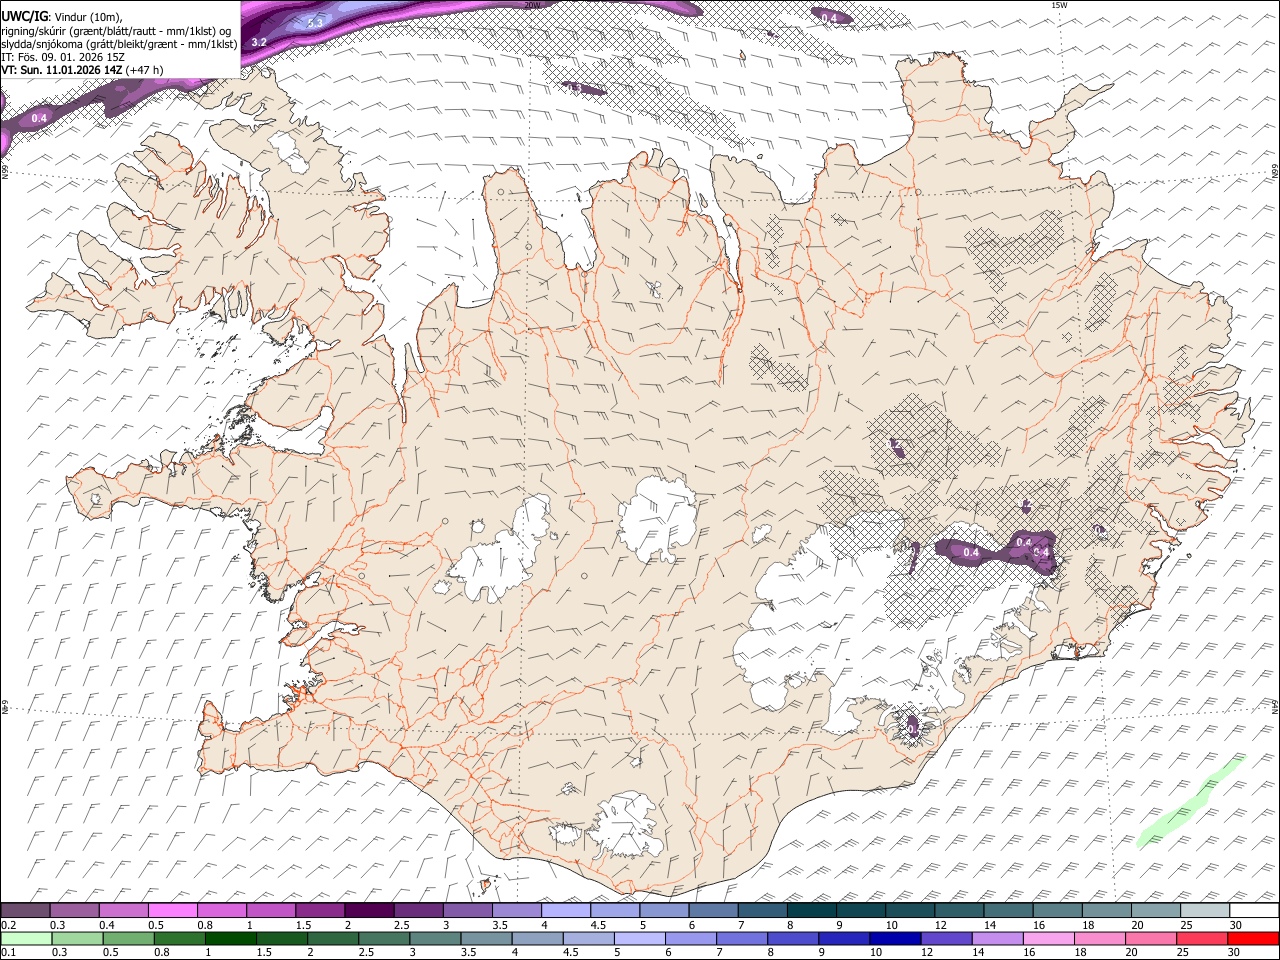
Task: Click the 20W longitude label
Action: (532, 5)
